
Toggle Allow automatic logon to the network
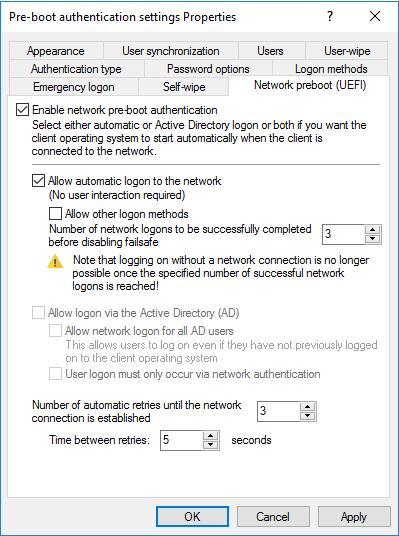pyautogui.click(x=38, y=180)
